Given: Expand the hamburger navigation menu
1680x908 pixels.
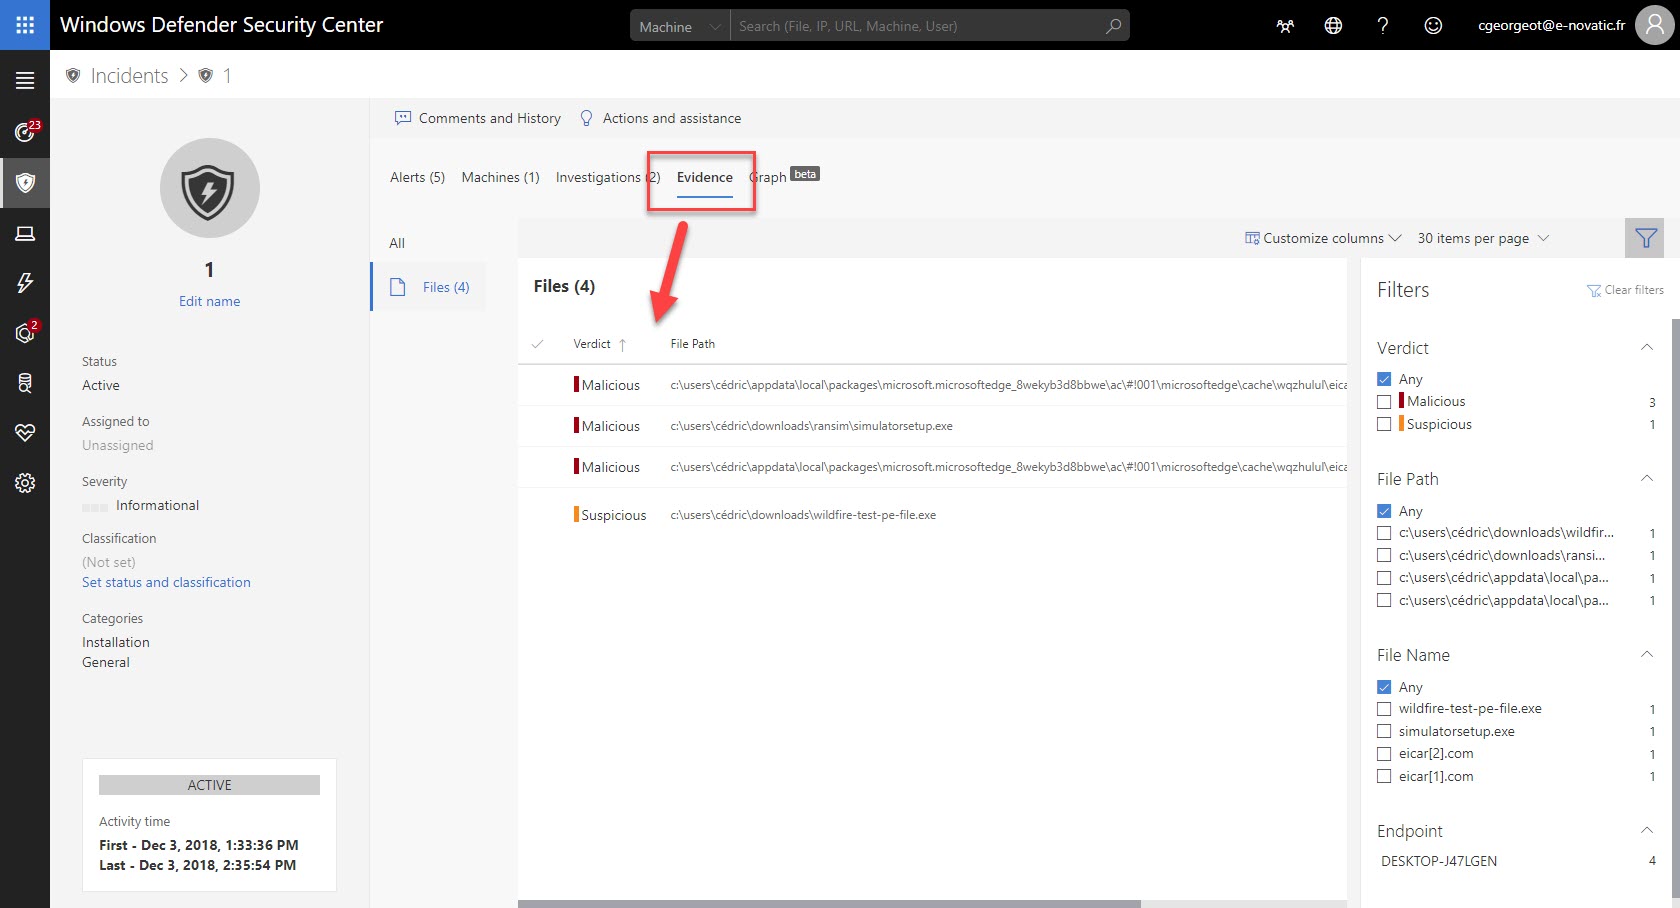Looking at the screenshot, I should (25, 81).
